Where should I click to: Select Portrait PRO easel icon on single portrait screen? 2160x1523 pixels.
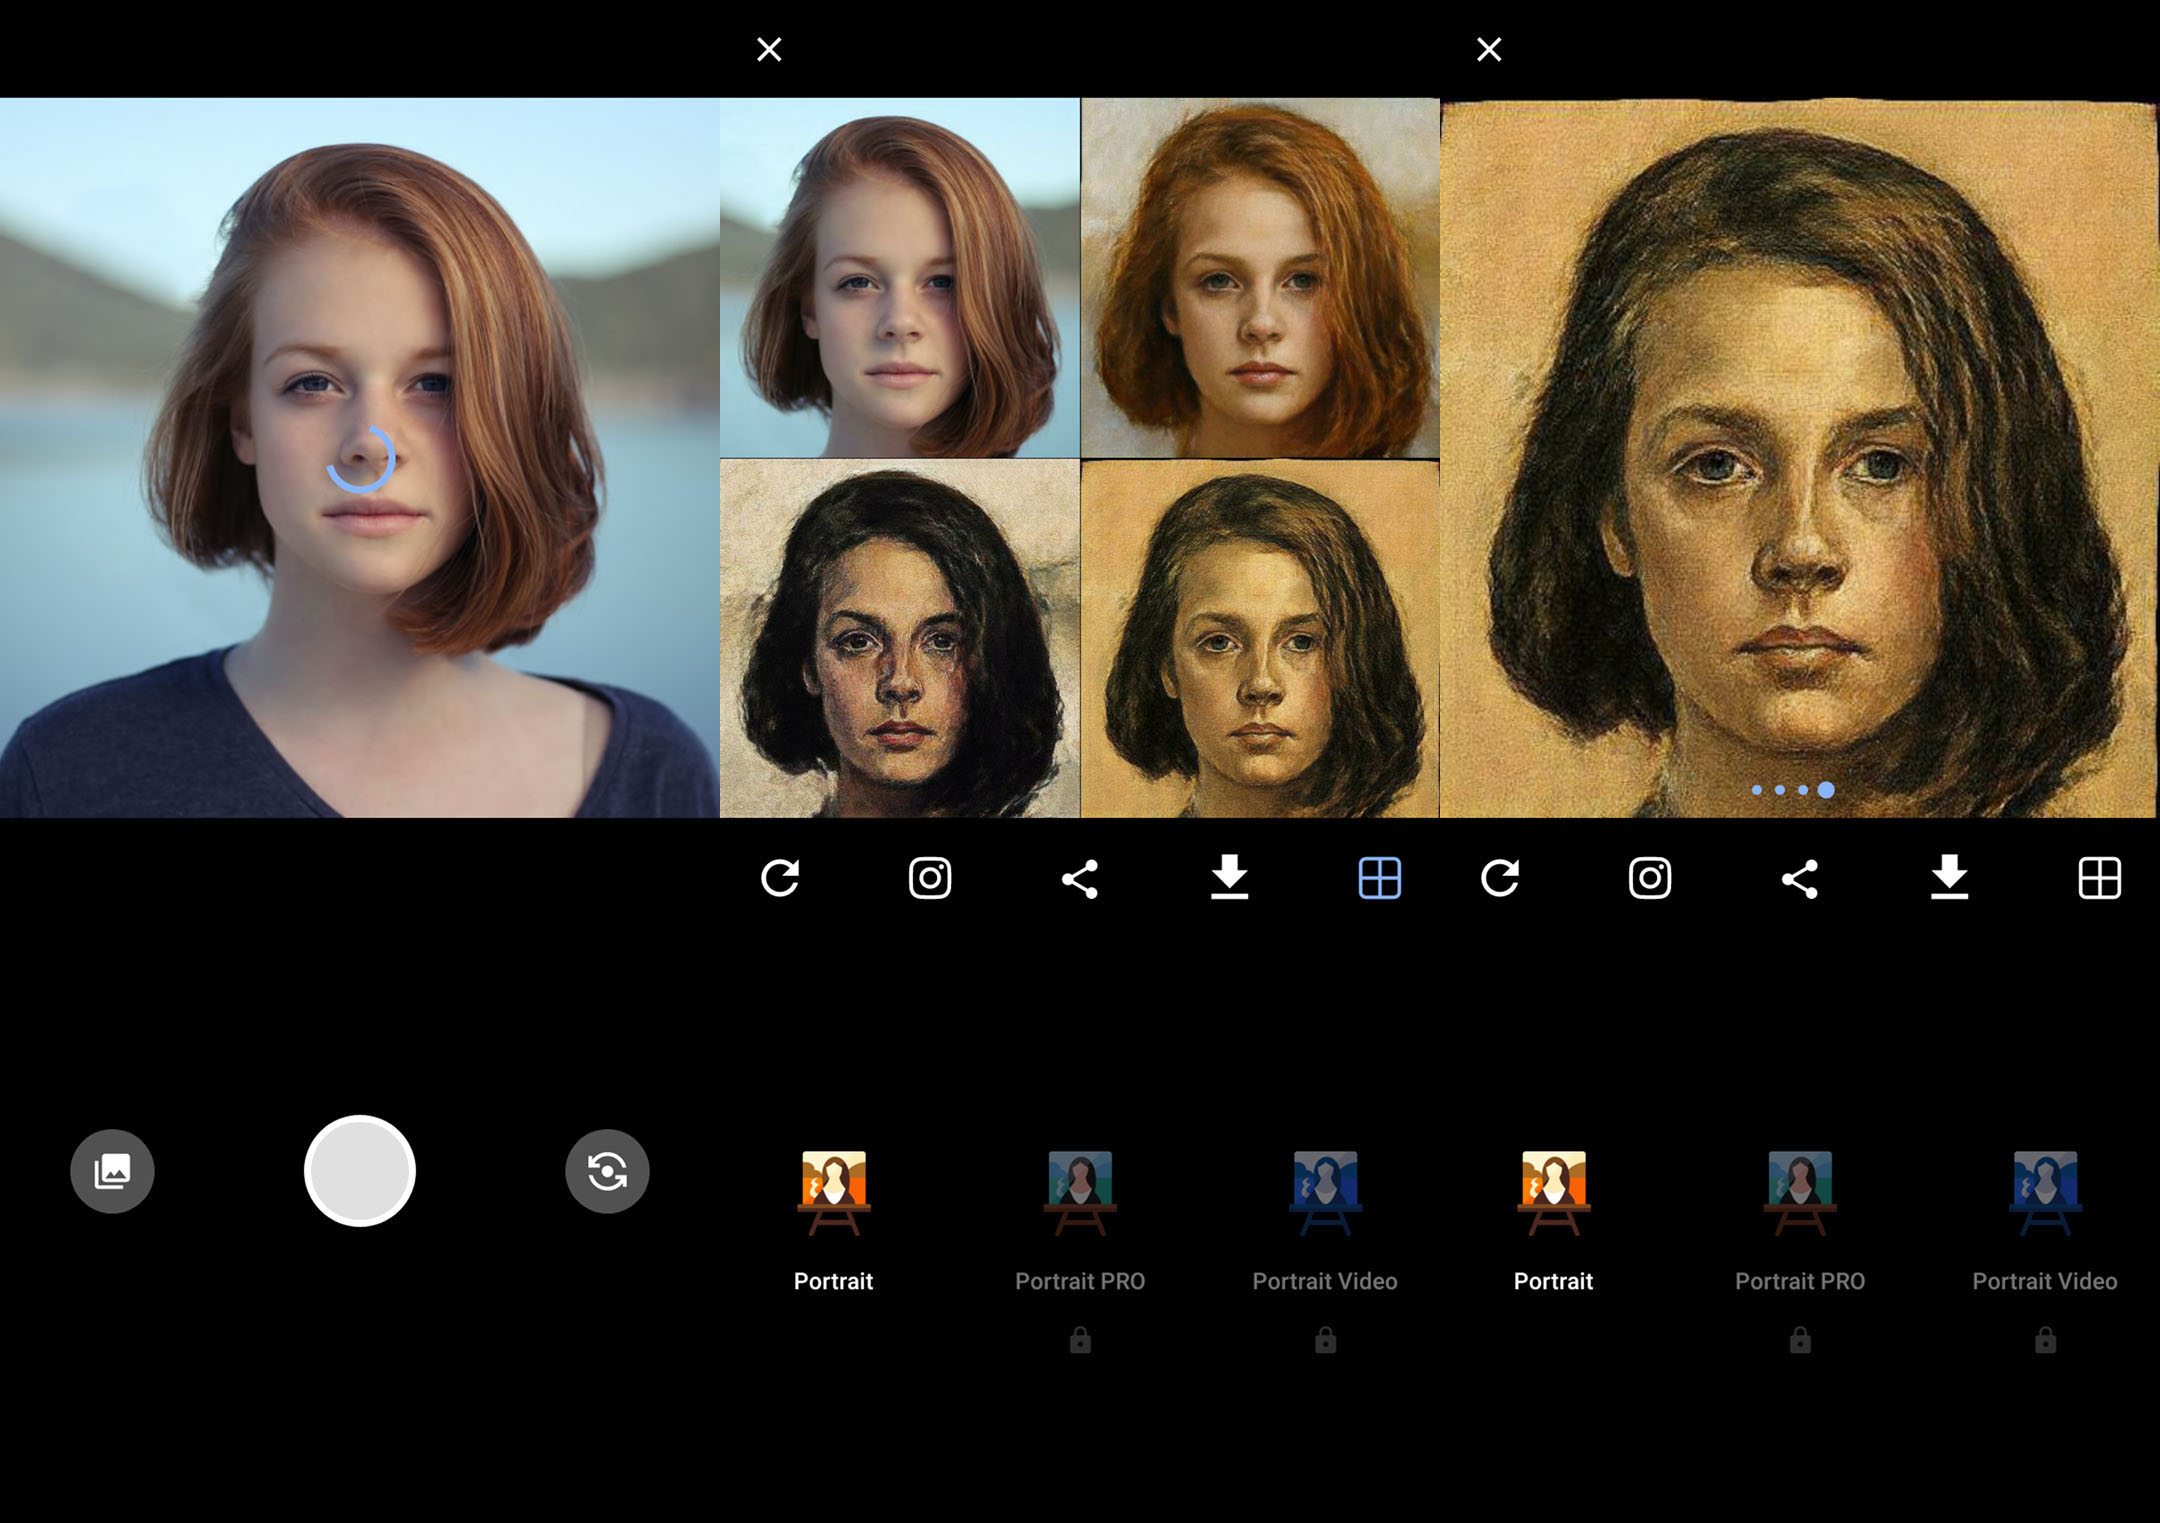tap(1800, 1193)
